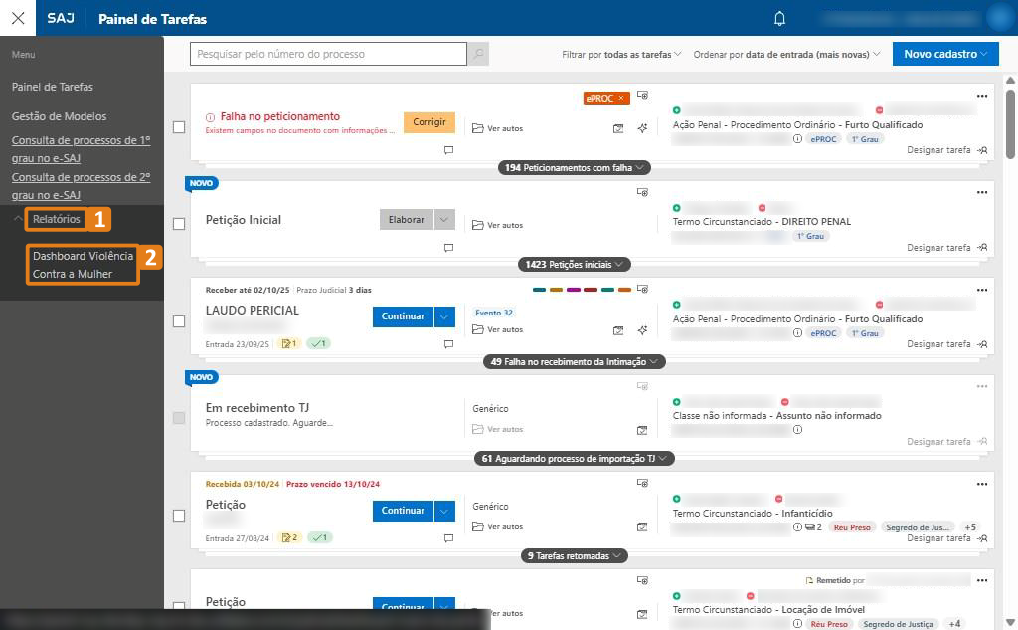This screenshot has width=1018, height=630.
Task: Select the checkbox of the failed petitioning task
Action: coord(180,125)
